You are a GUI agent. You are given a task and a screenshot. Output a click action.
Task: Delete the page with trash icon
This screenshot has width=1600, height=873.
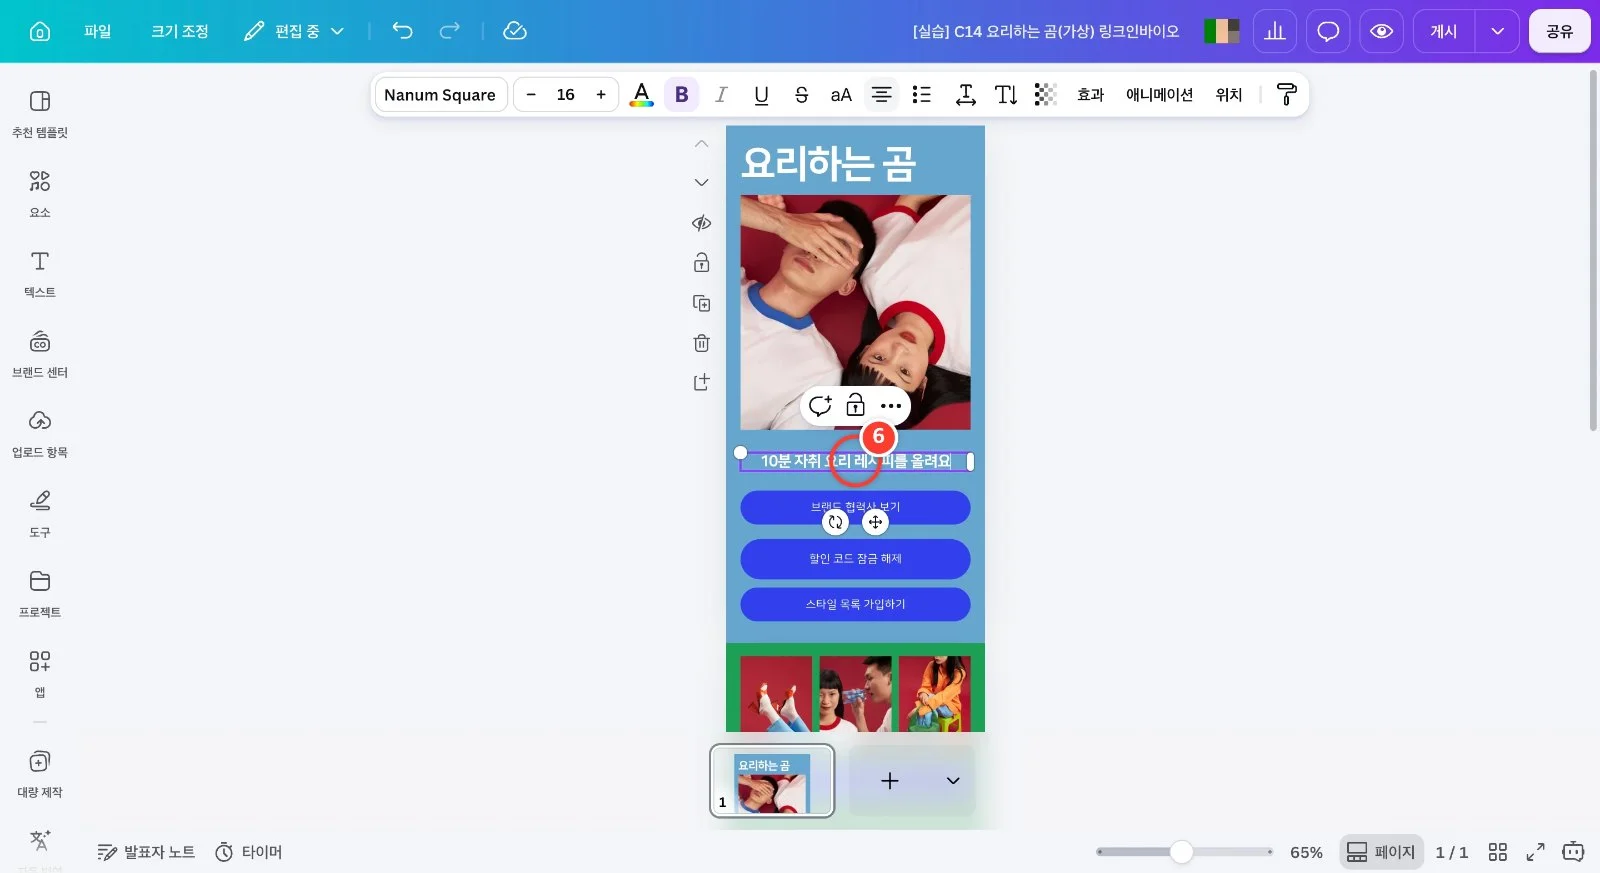(702, 343)
